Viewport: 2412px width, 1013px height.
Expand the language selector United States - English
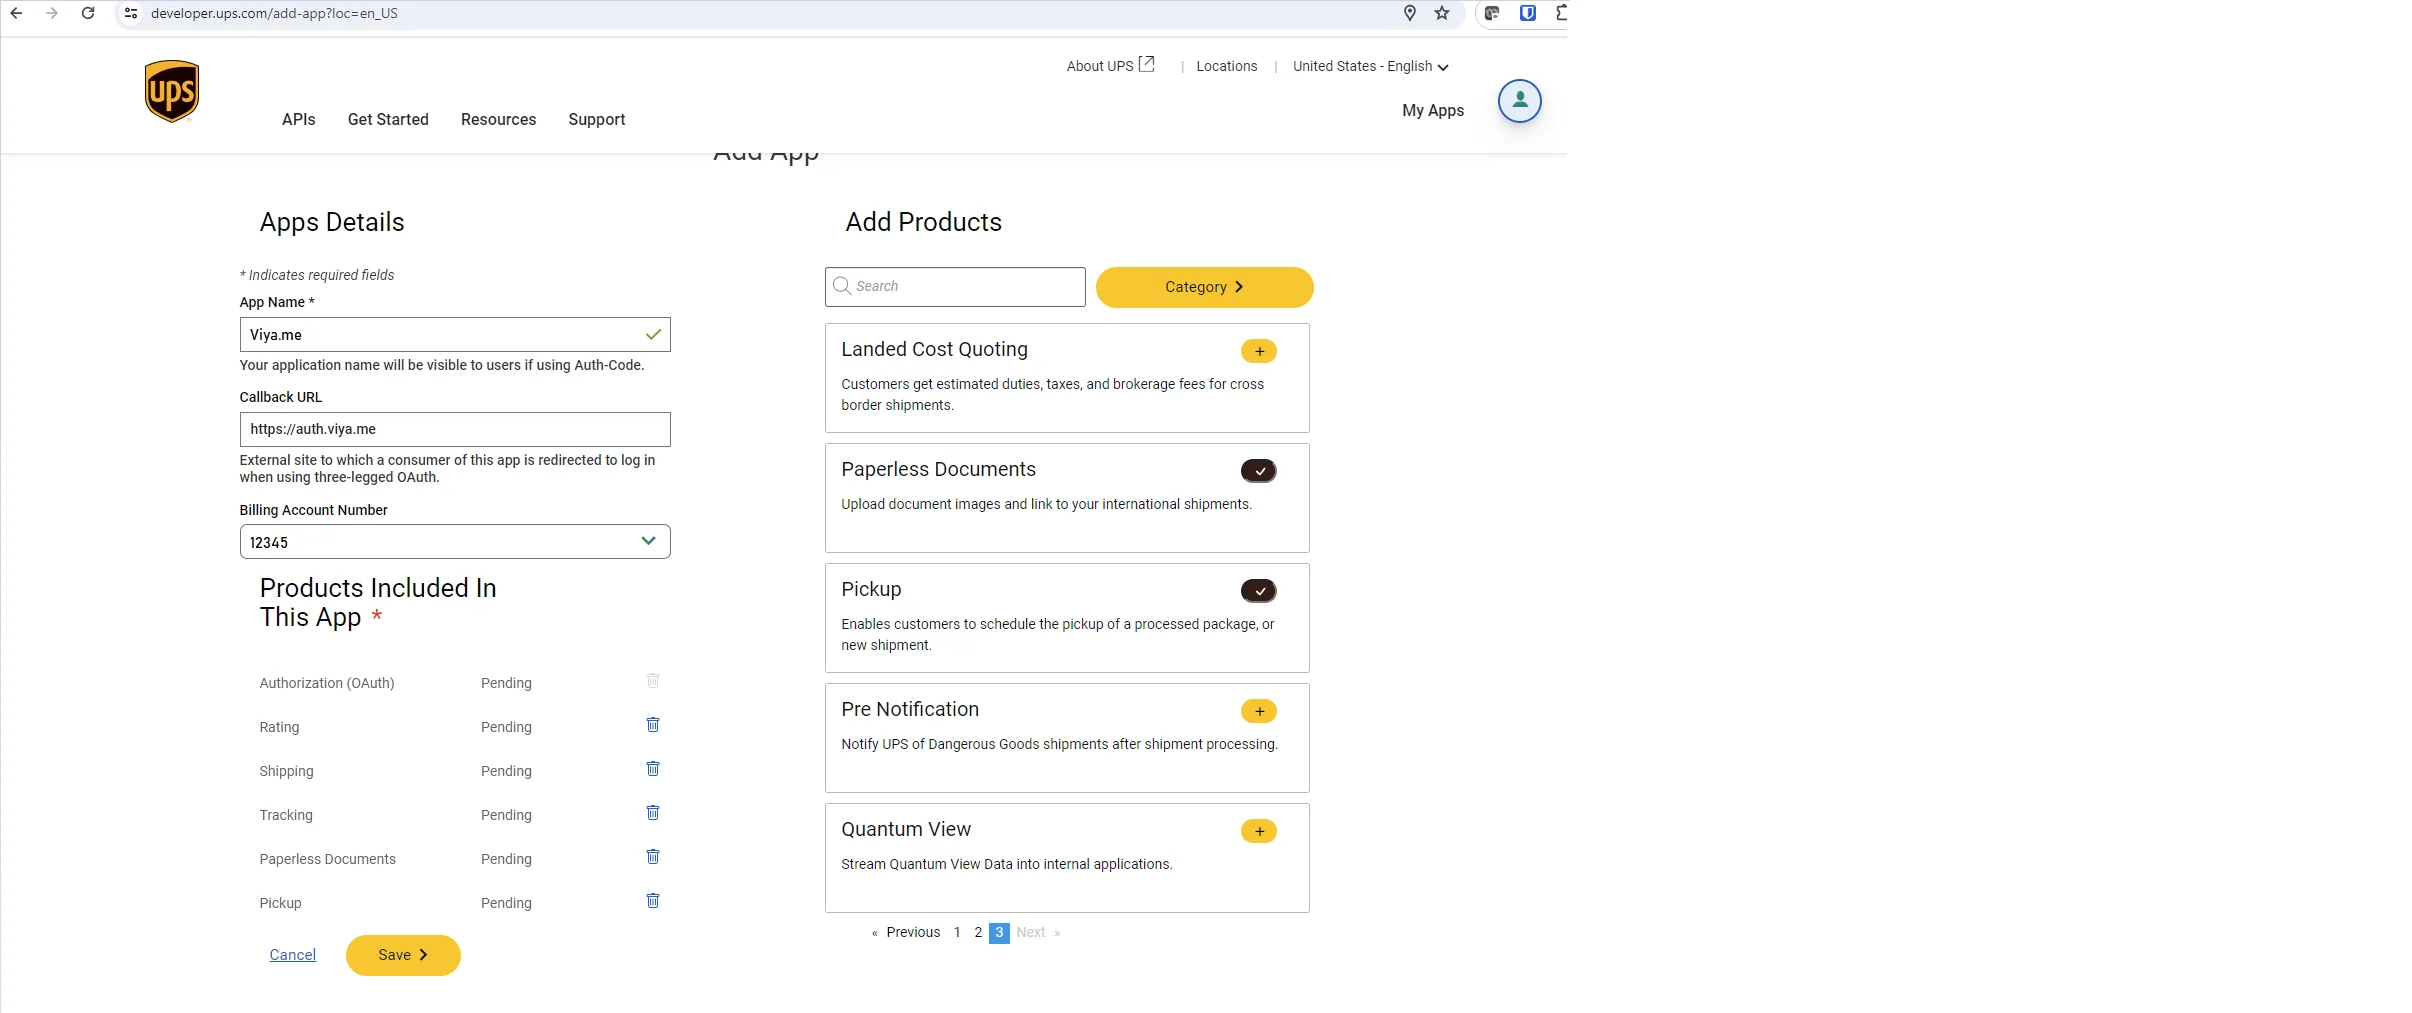click(1369, 66)
